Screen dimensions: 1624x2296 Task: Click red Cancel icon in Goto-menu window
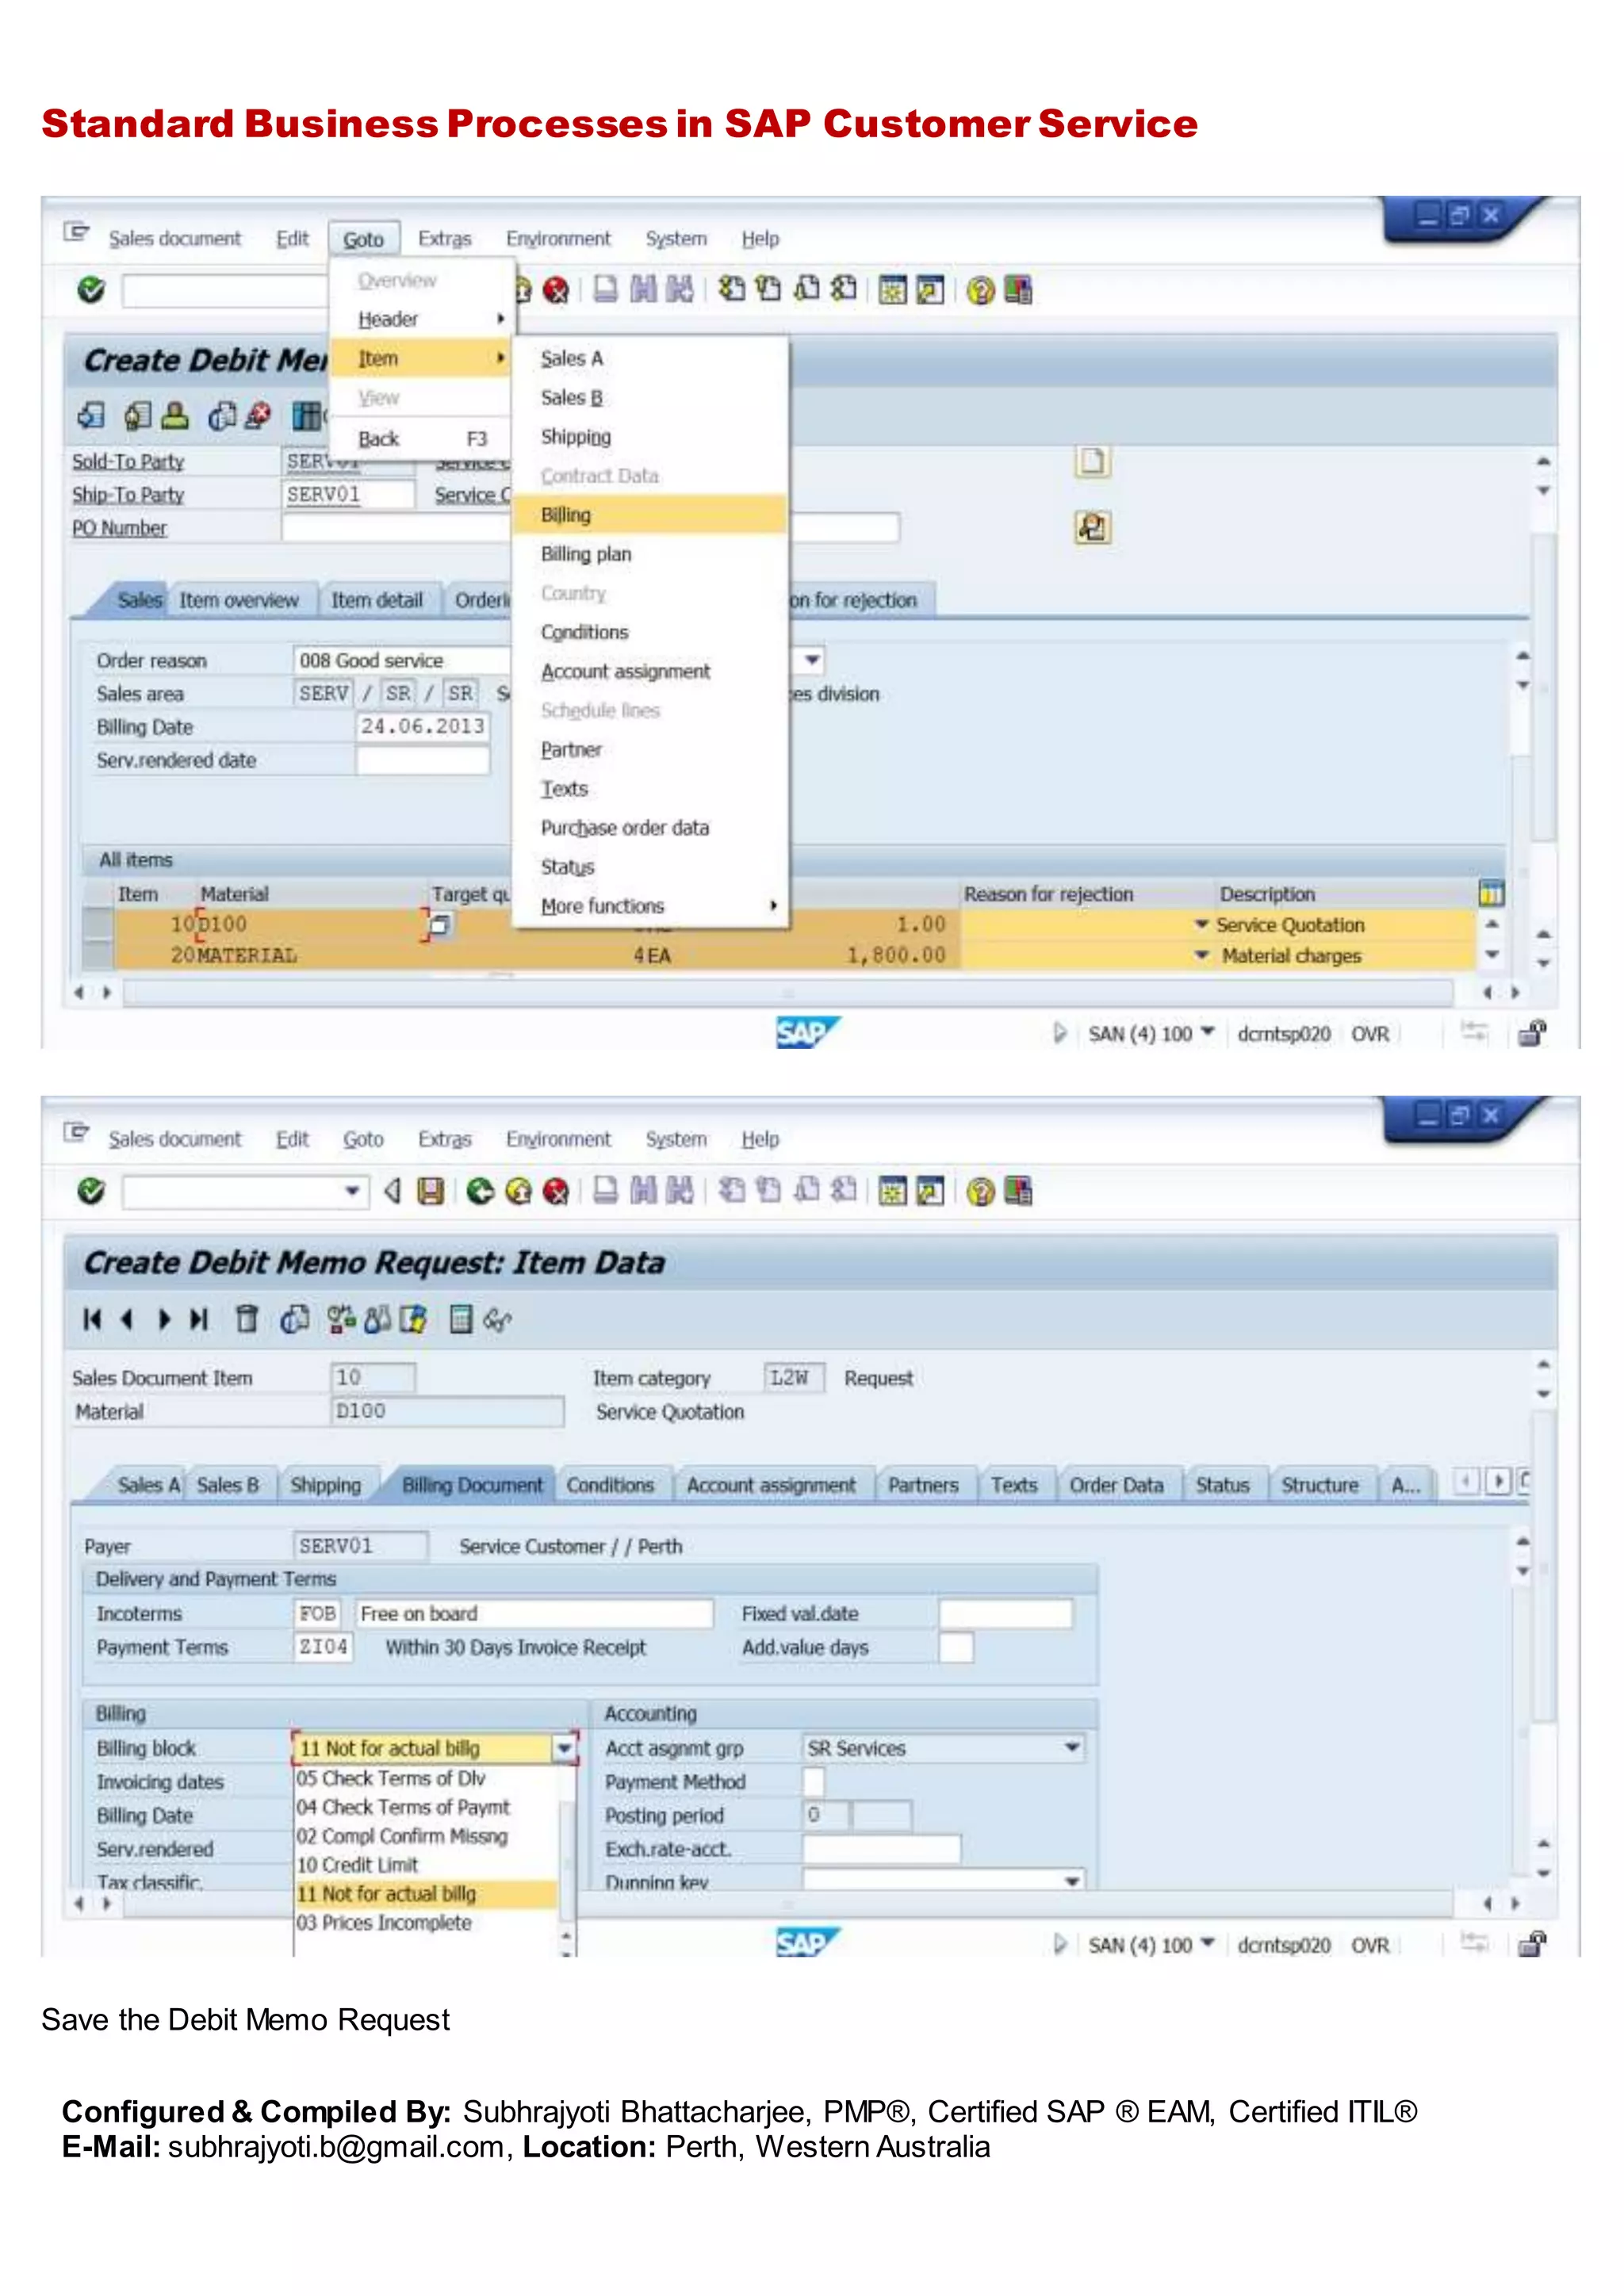[x=556, y=290]
